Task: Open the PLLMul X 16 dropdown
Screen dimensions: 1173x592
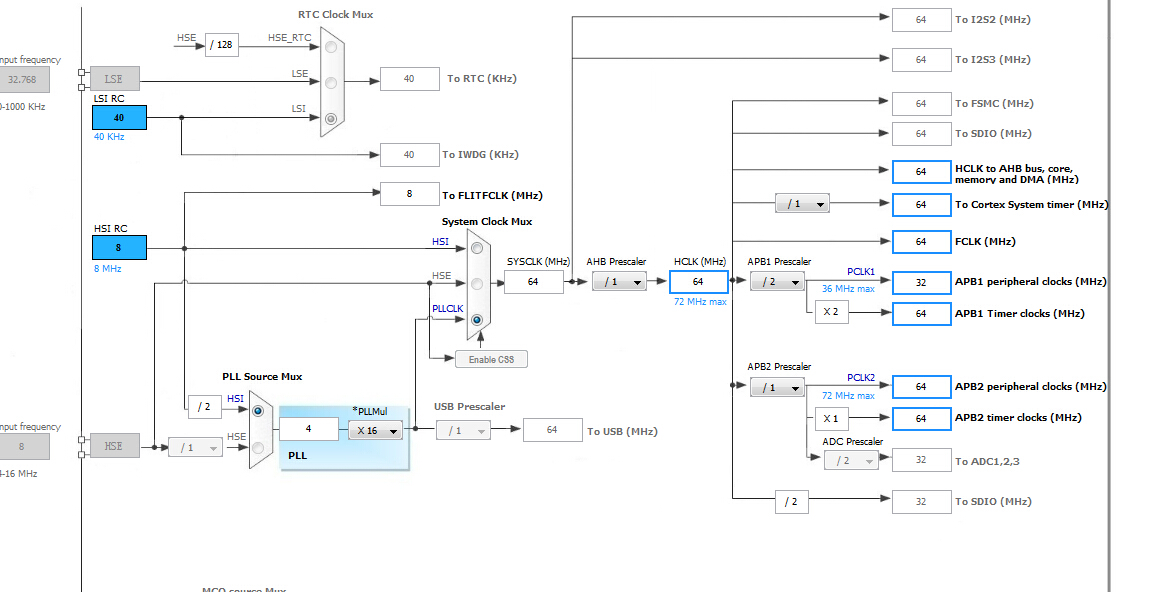Action: point(376,430)
